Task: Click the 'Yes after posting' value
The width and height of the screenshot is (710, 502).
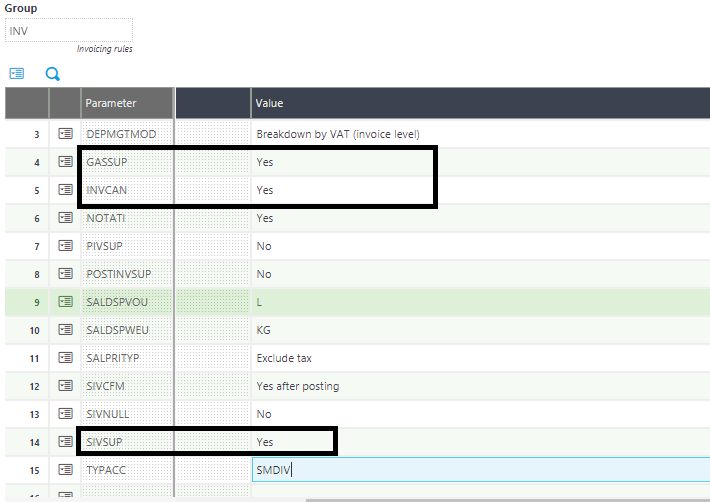Action: tap(297, 386)
